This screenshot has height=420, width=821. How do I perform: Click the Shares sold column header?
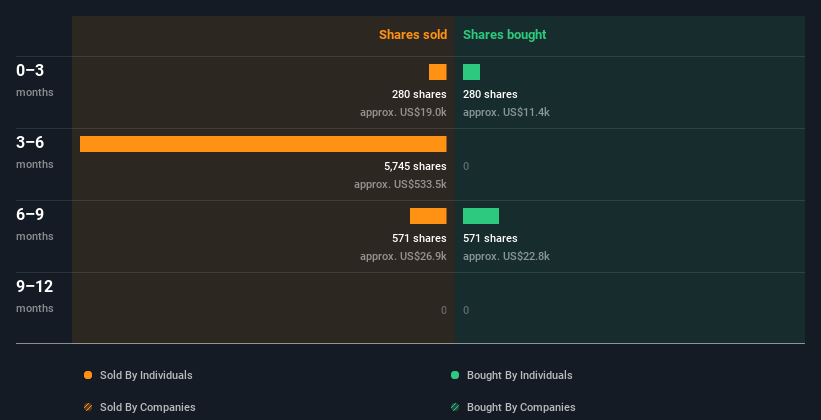click(x=413, y=35)
